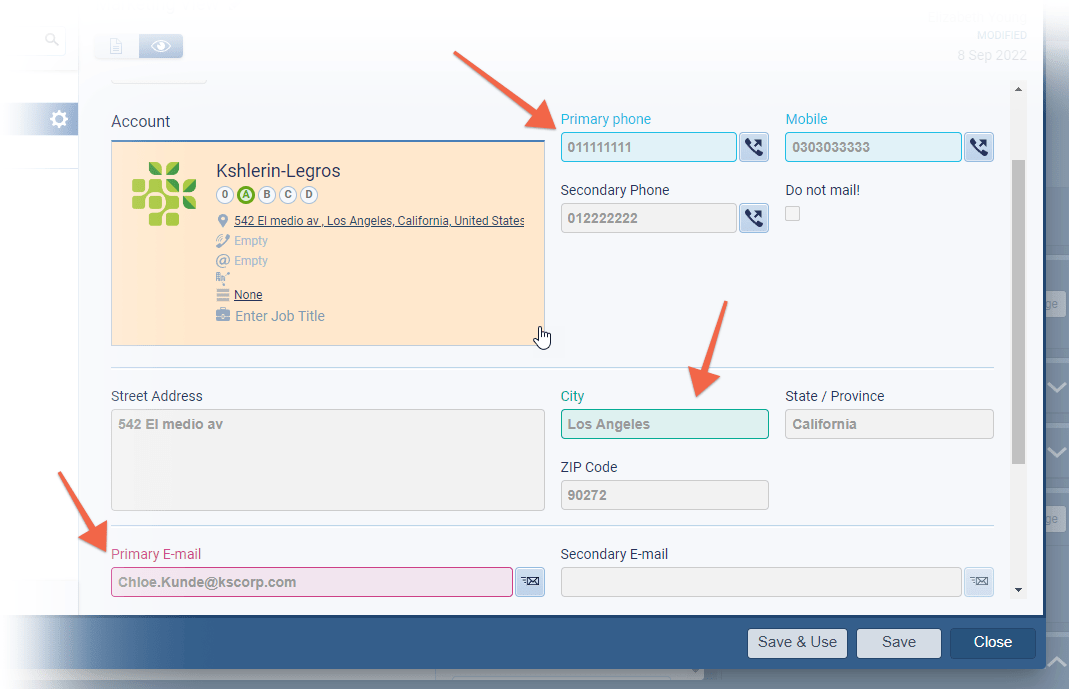Screen dimensions: 1069x689
Task: Switch to the eye preview mode
Action: point(161,46)
